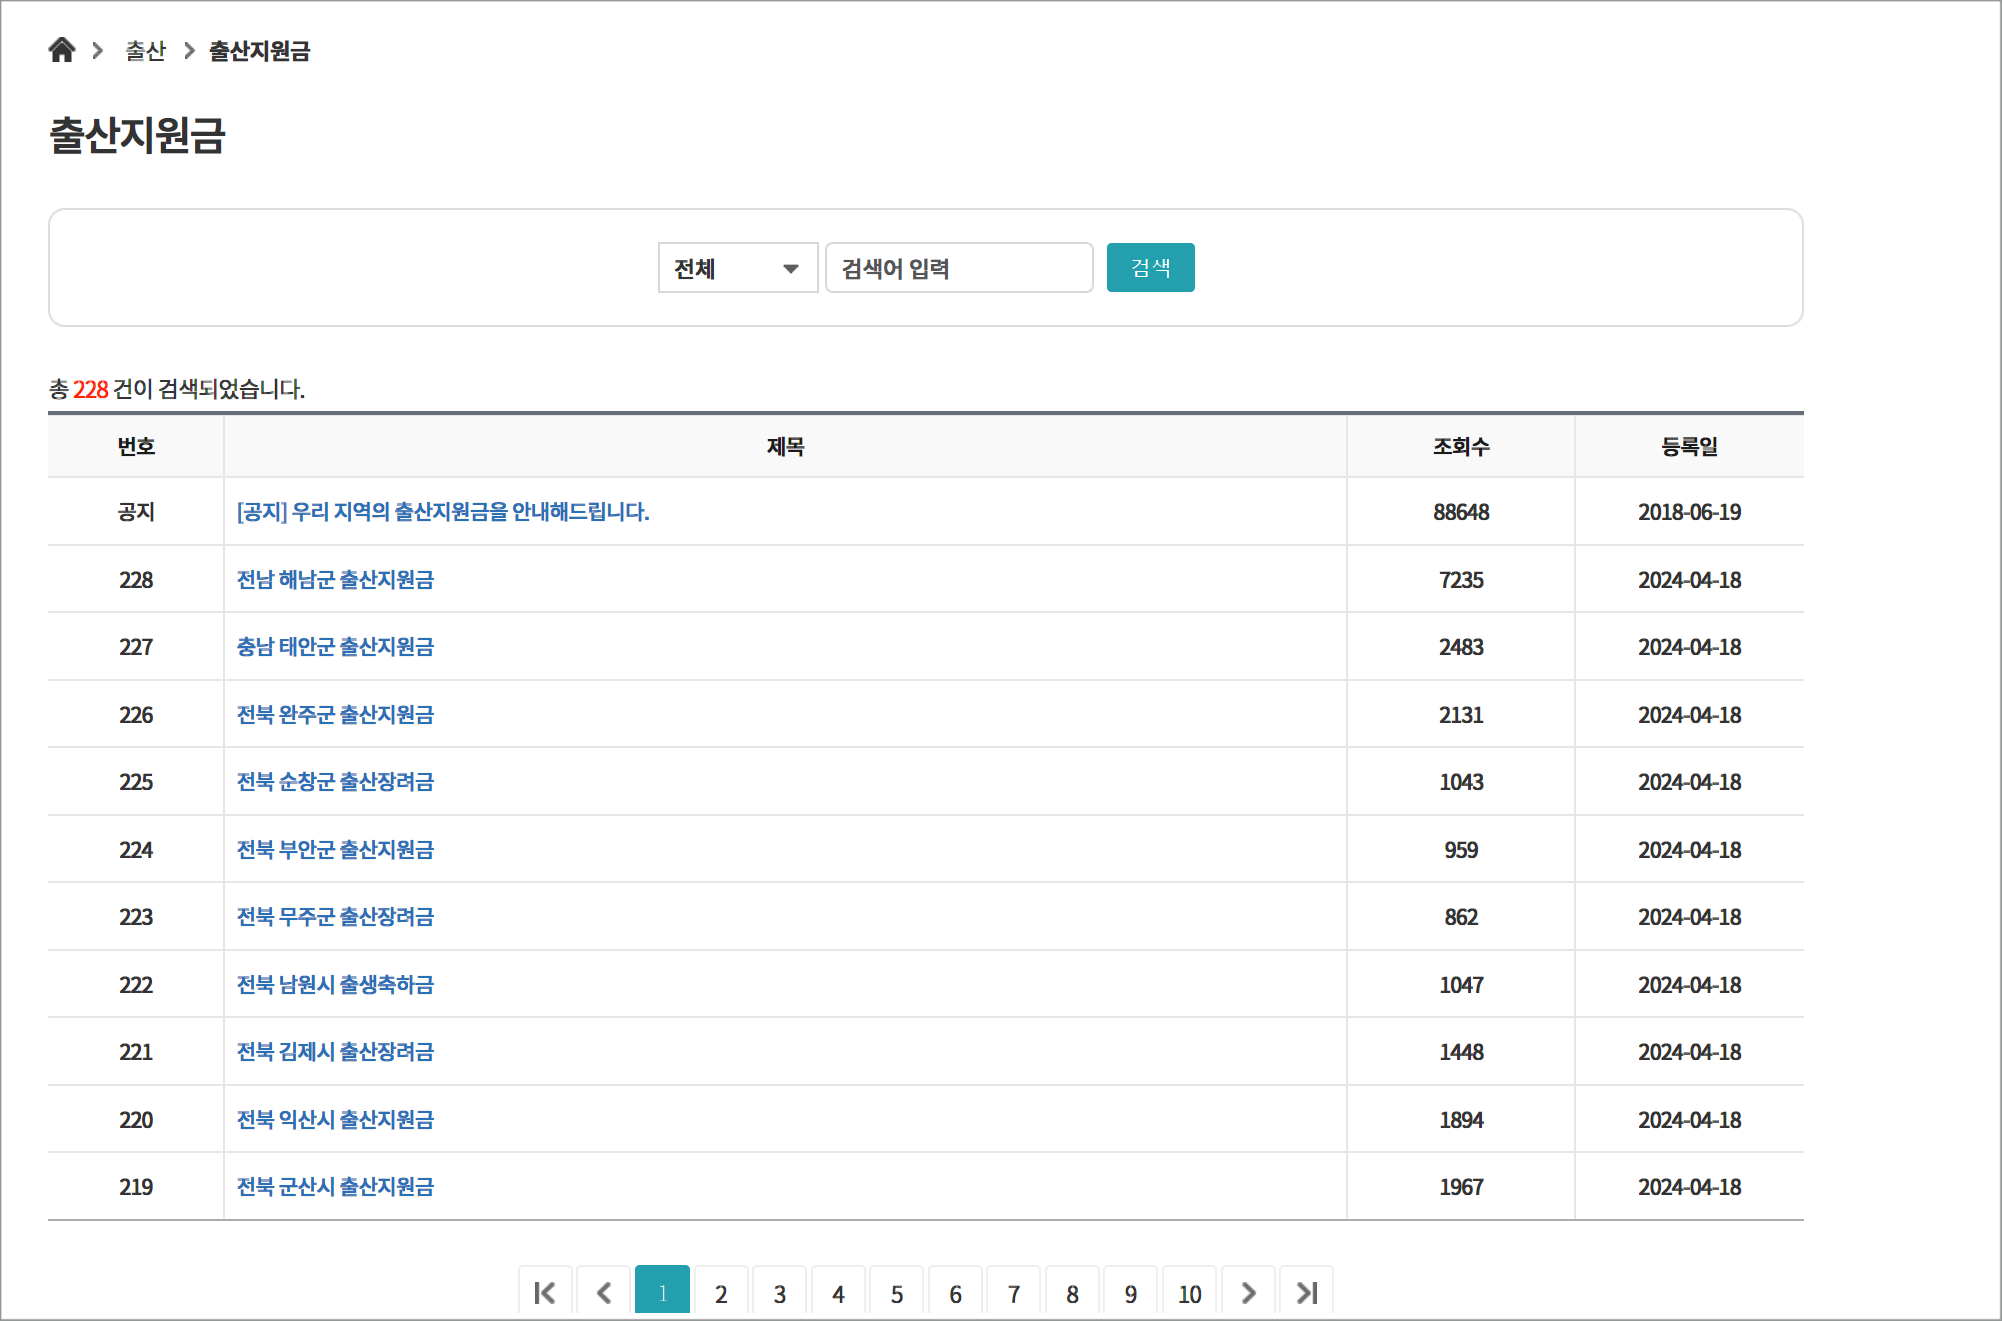2002x1321 pixels.
Task: Go to page 2 in pagination
Action: pos(721,1294)
